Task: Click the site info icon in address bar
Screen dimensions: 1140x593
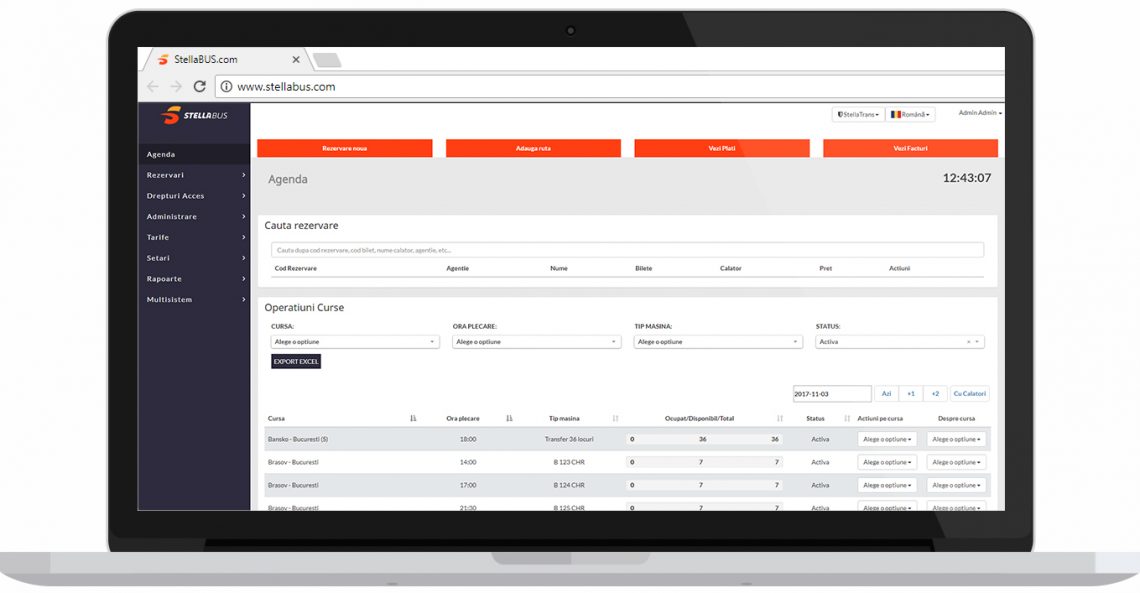Action: (226, 86)
